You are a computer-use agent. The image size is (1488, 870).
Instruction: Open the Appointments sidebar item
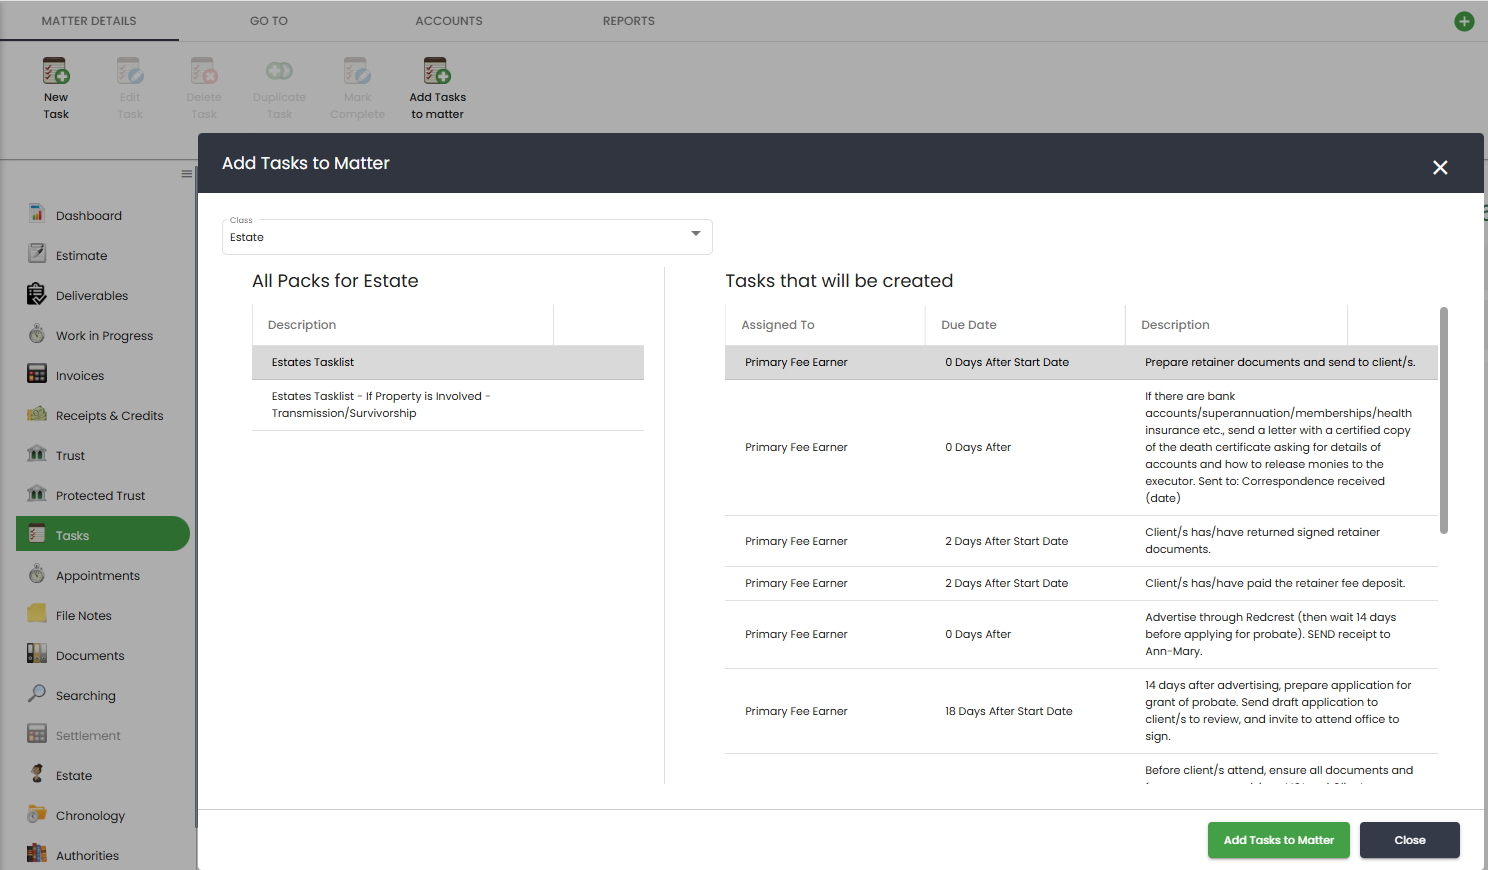(97, 576)
